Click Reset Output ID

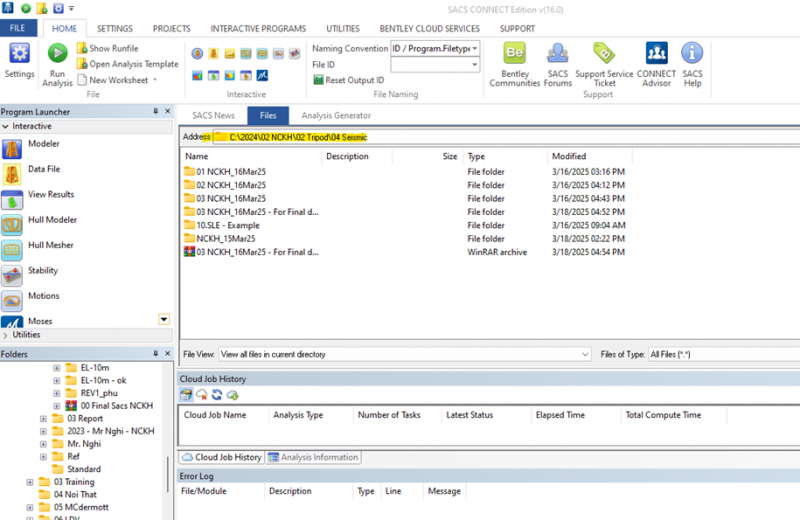point(348,80)
